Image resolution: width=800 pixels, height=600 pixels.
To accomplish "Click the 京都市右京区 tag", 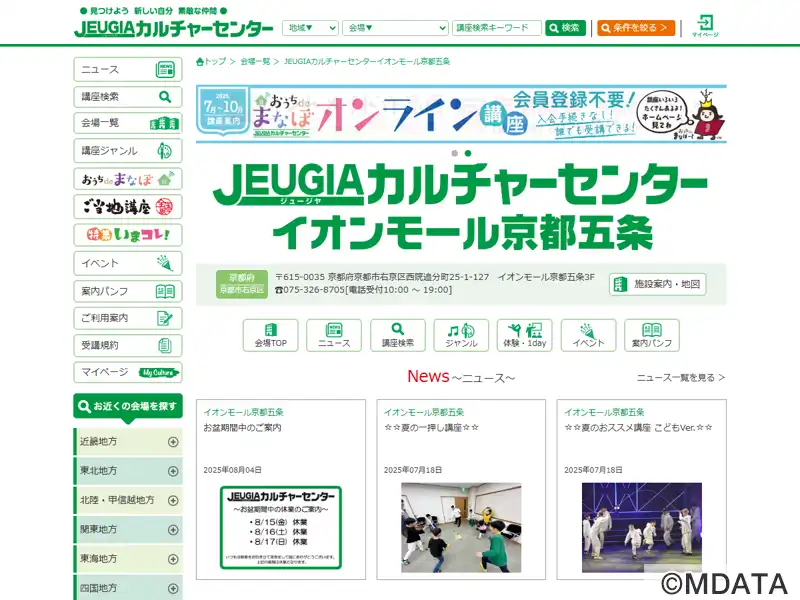I will [x=241, y=290].
